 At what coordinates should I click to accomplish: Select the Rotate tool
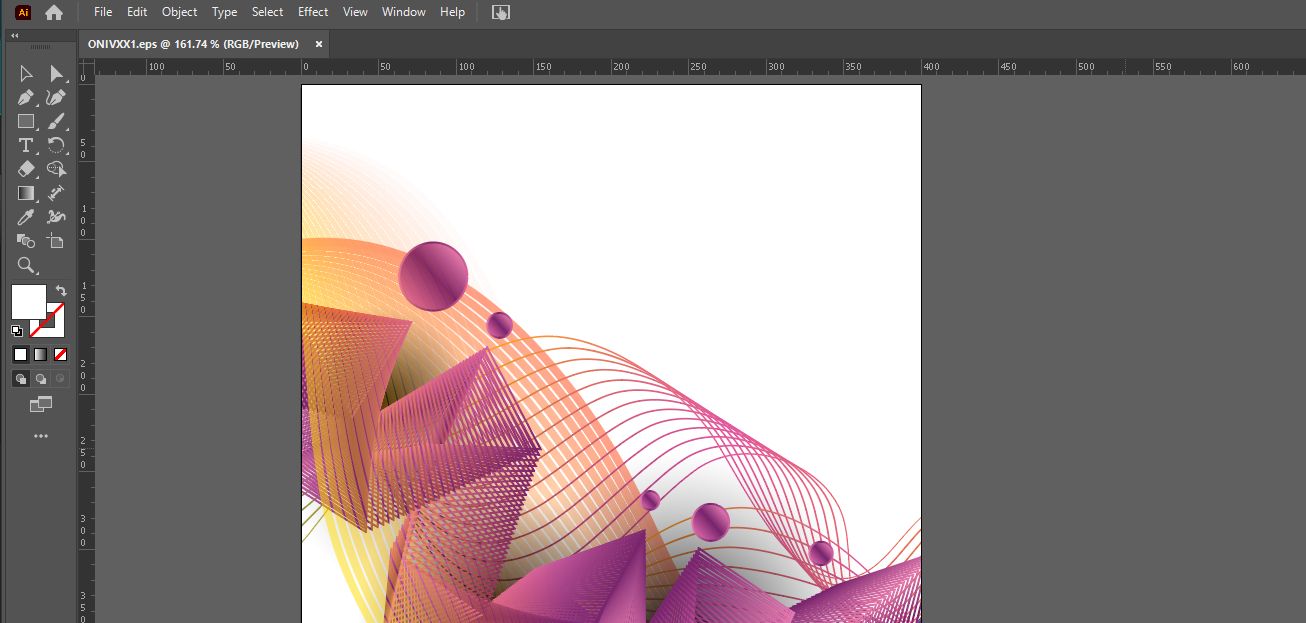tap(56, 145)
